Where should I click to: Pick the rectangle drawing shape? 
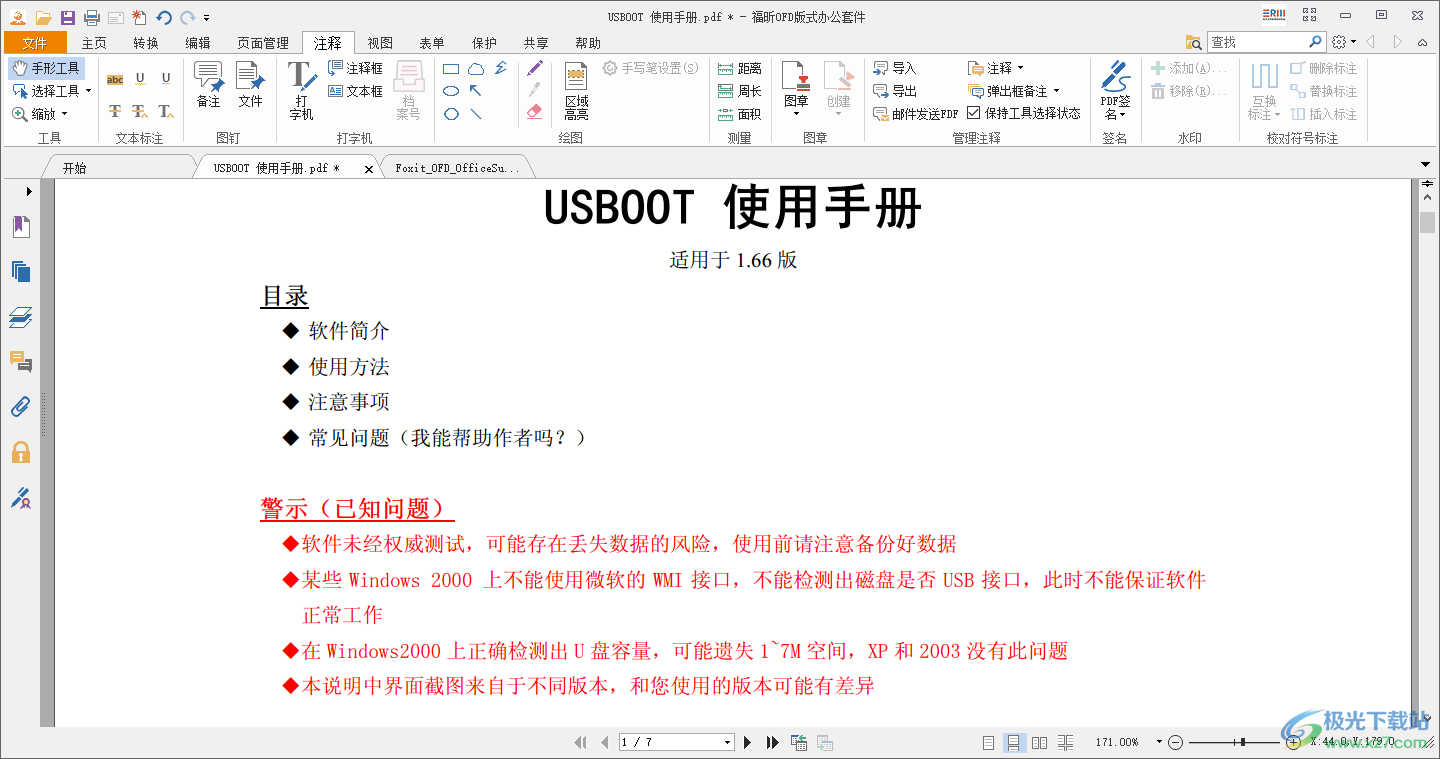[x=451, y=69]
